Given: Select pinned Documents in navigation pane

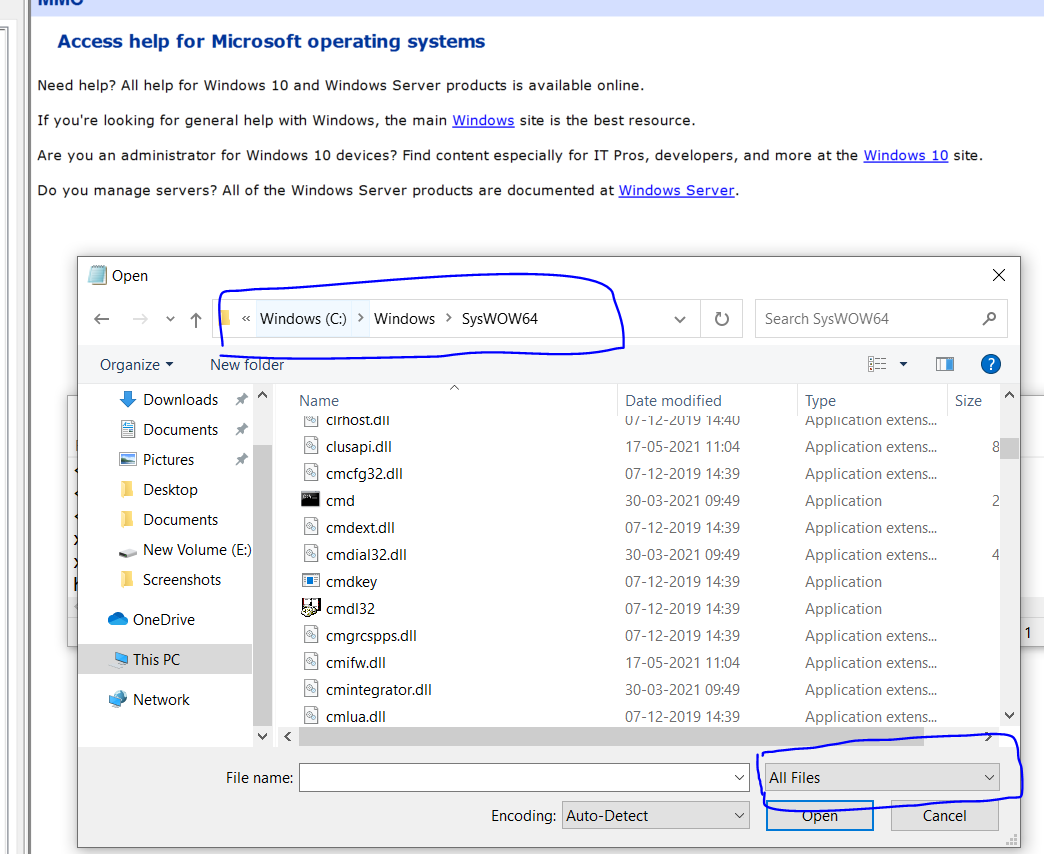Looking at the screenshot, I should tap(180, 429).
